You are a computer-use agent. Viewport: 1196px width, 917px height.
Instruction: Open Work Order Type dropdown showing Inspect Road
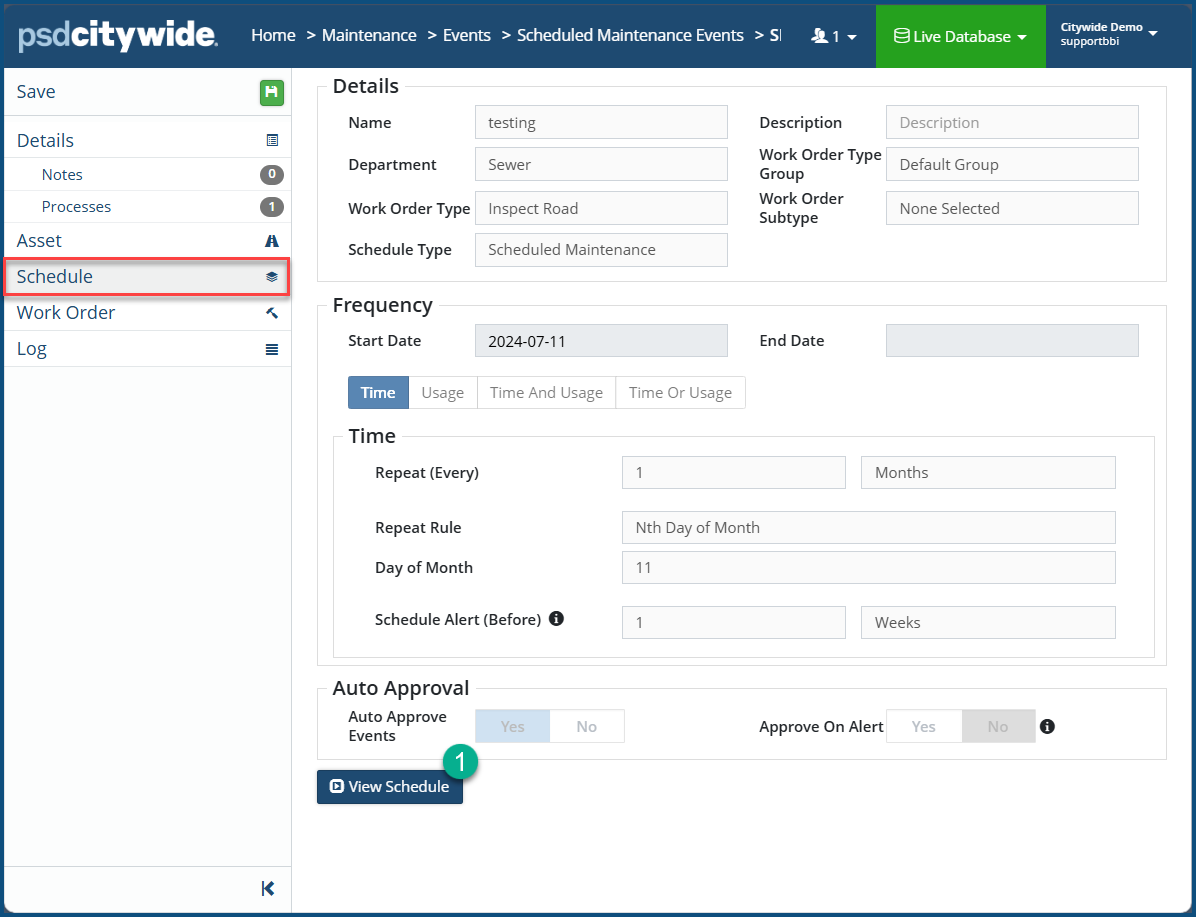601,208
